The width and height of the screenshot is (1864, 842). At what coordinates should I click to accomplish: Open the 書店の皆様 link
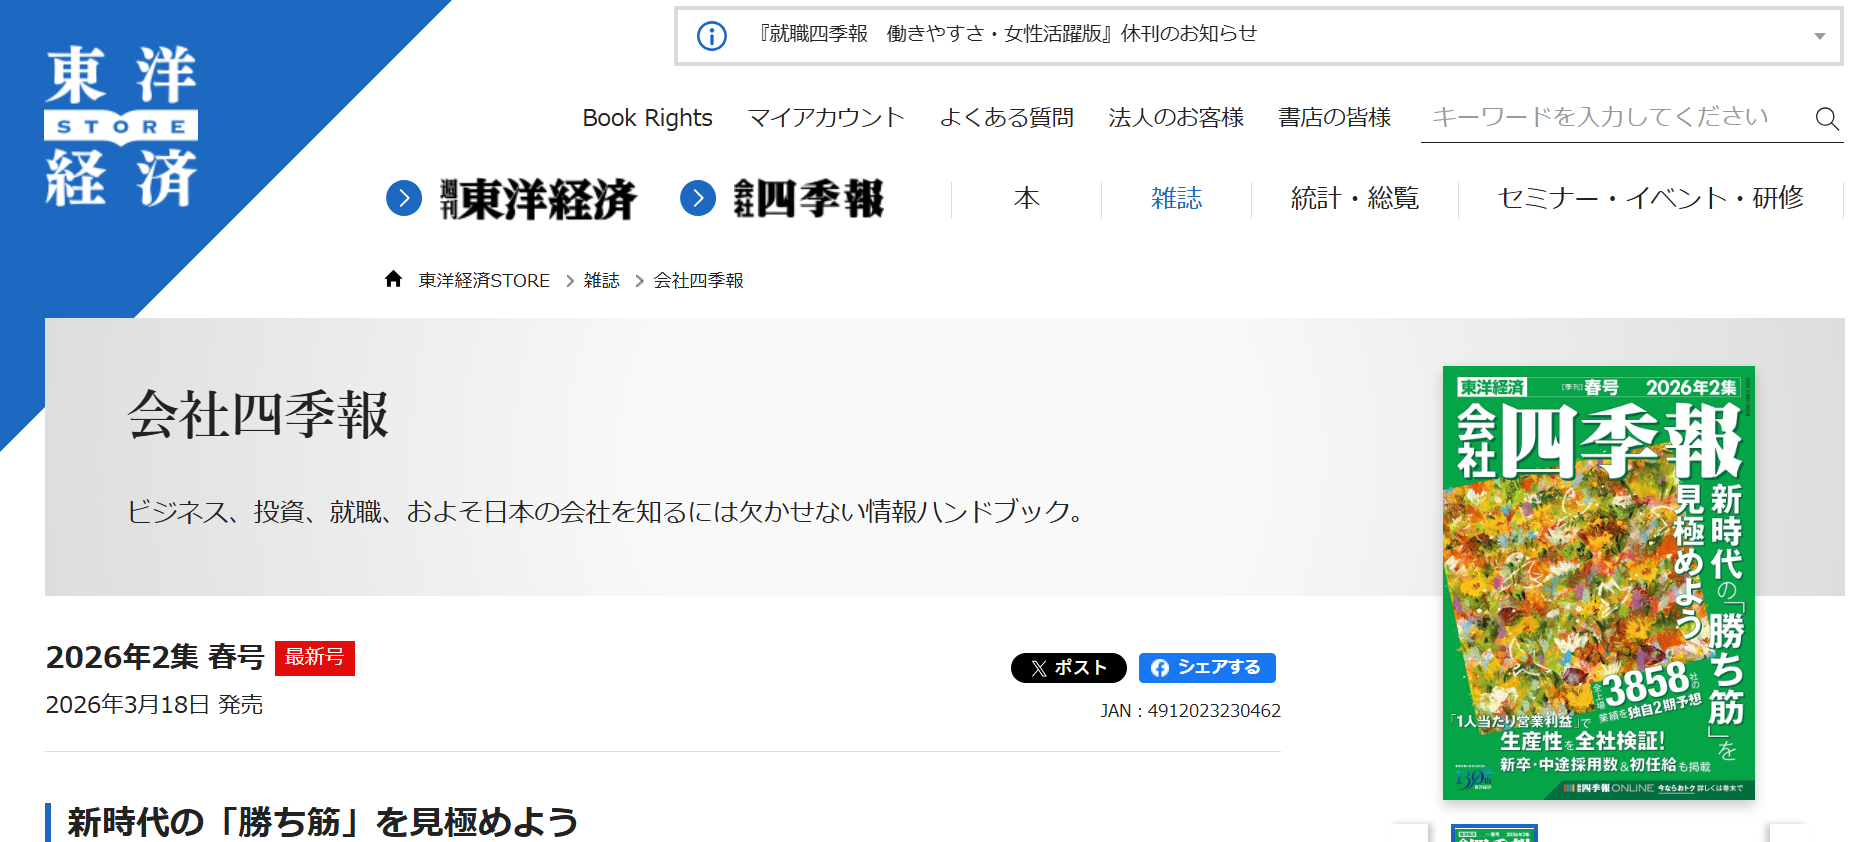coord(1334,118)
